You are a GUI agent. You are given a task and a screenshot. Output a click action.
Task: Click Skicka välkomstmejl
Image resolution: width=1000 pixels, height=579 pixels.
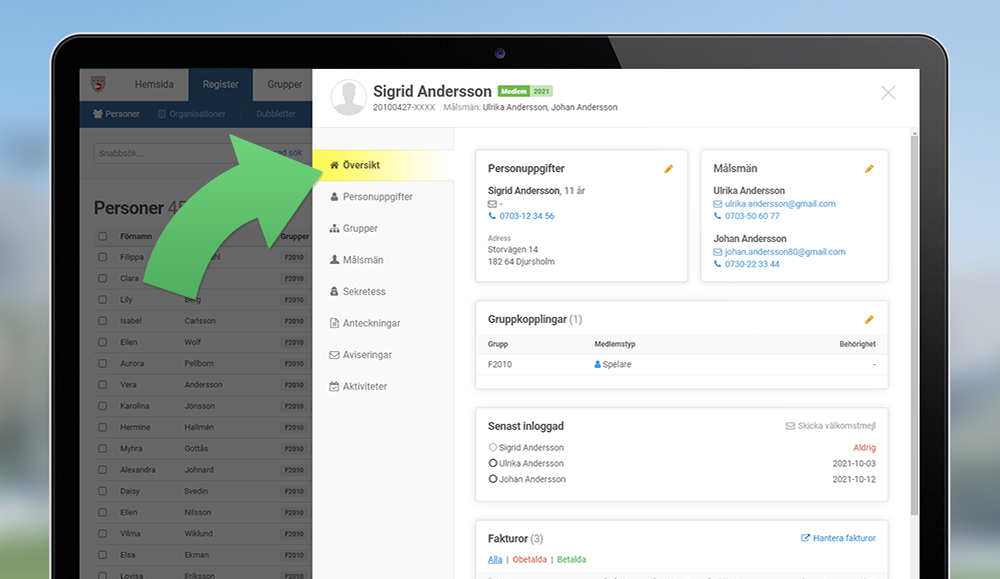click(x=830, y=425)
